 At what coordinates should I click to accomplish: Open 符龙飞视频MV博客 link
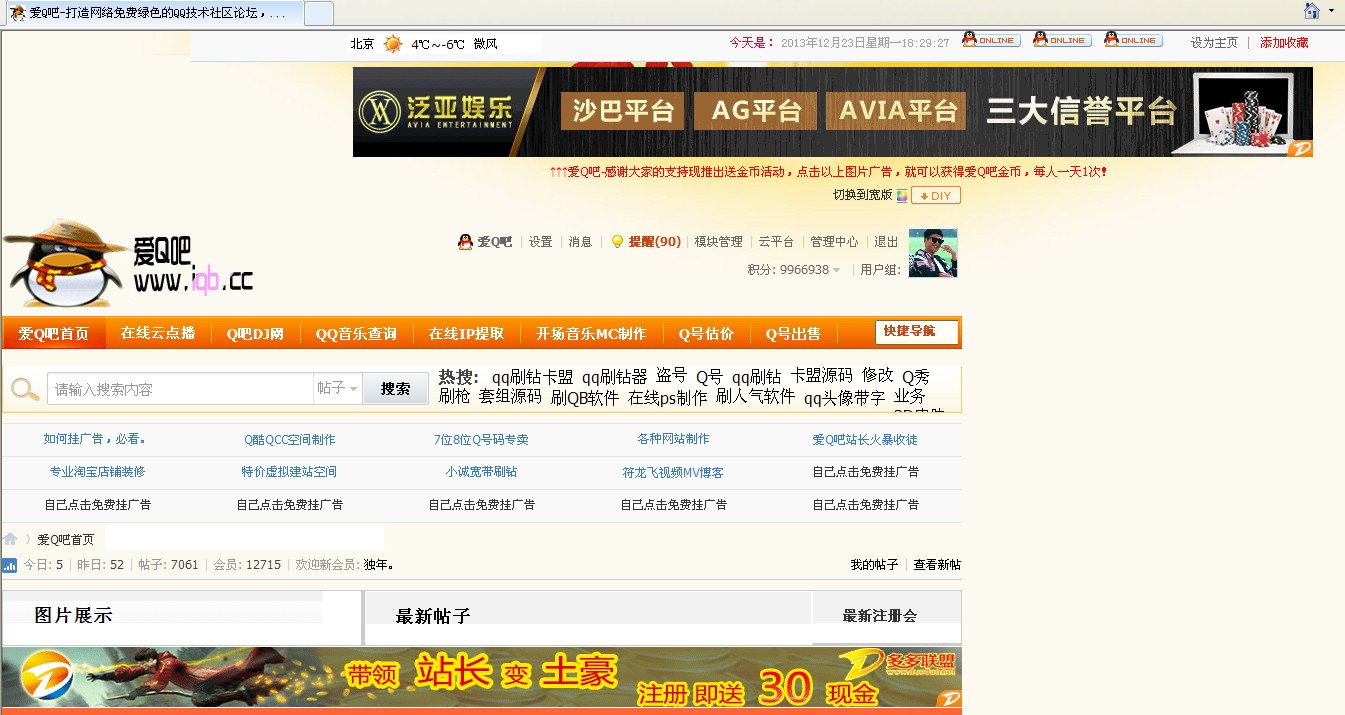(673, 472)
